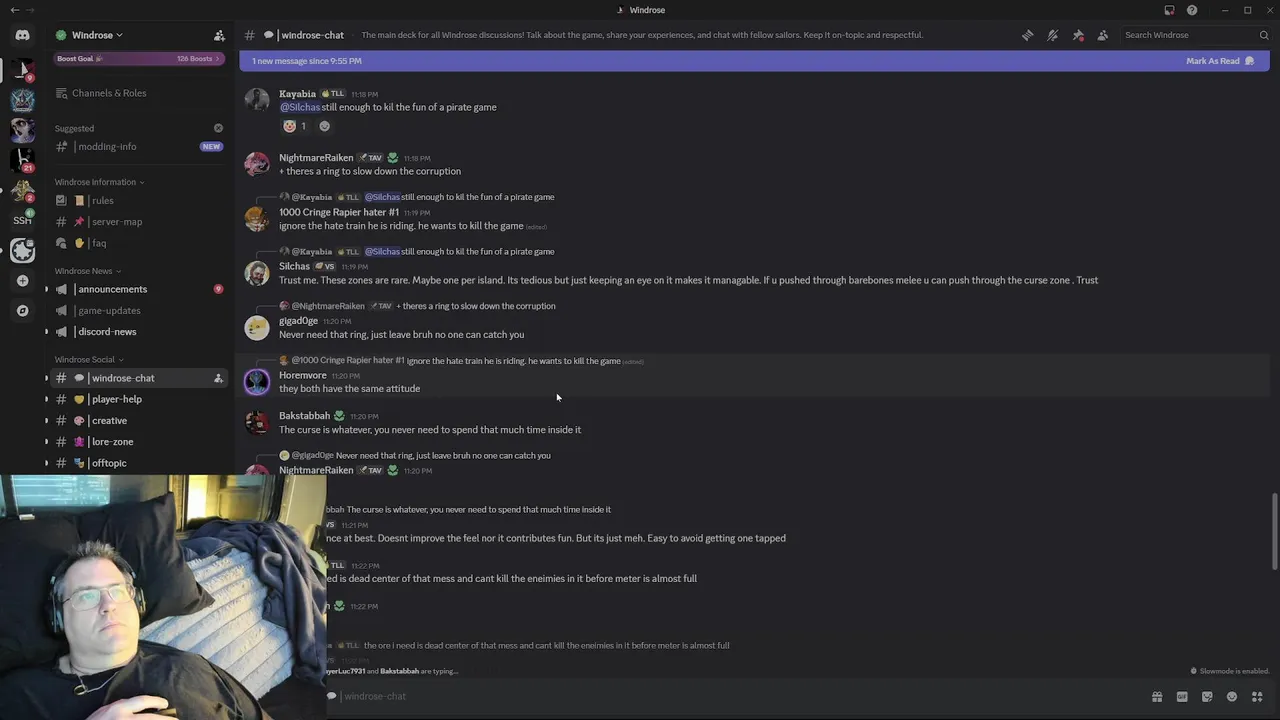
Task: Collapse the Windrose Information category
Action: [99, 182]
